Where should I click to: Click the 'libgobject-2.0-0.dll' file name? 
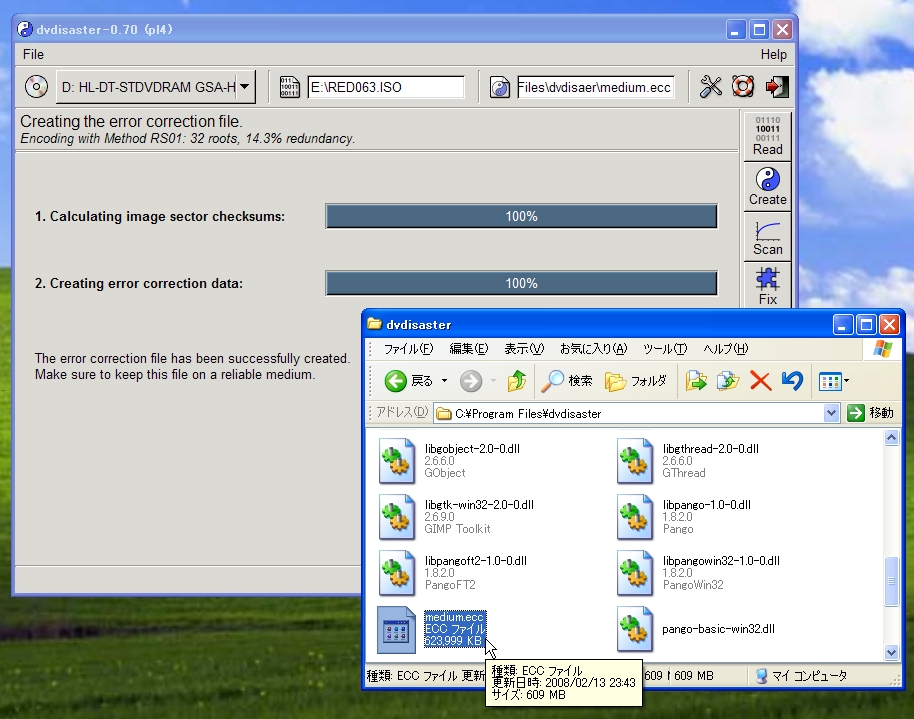pos(472,448)
